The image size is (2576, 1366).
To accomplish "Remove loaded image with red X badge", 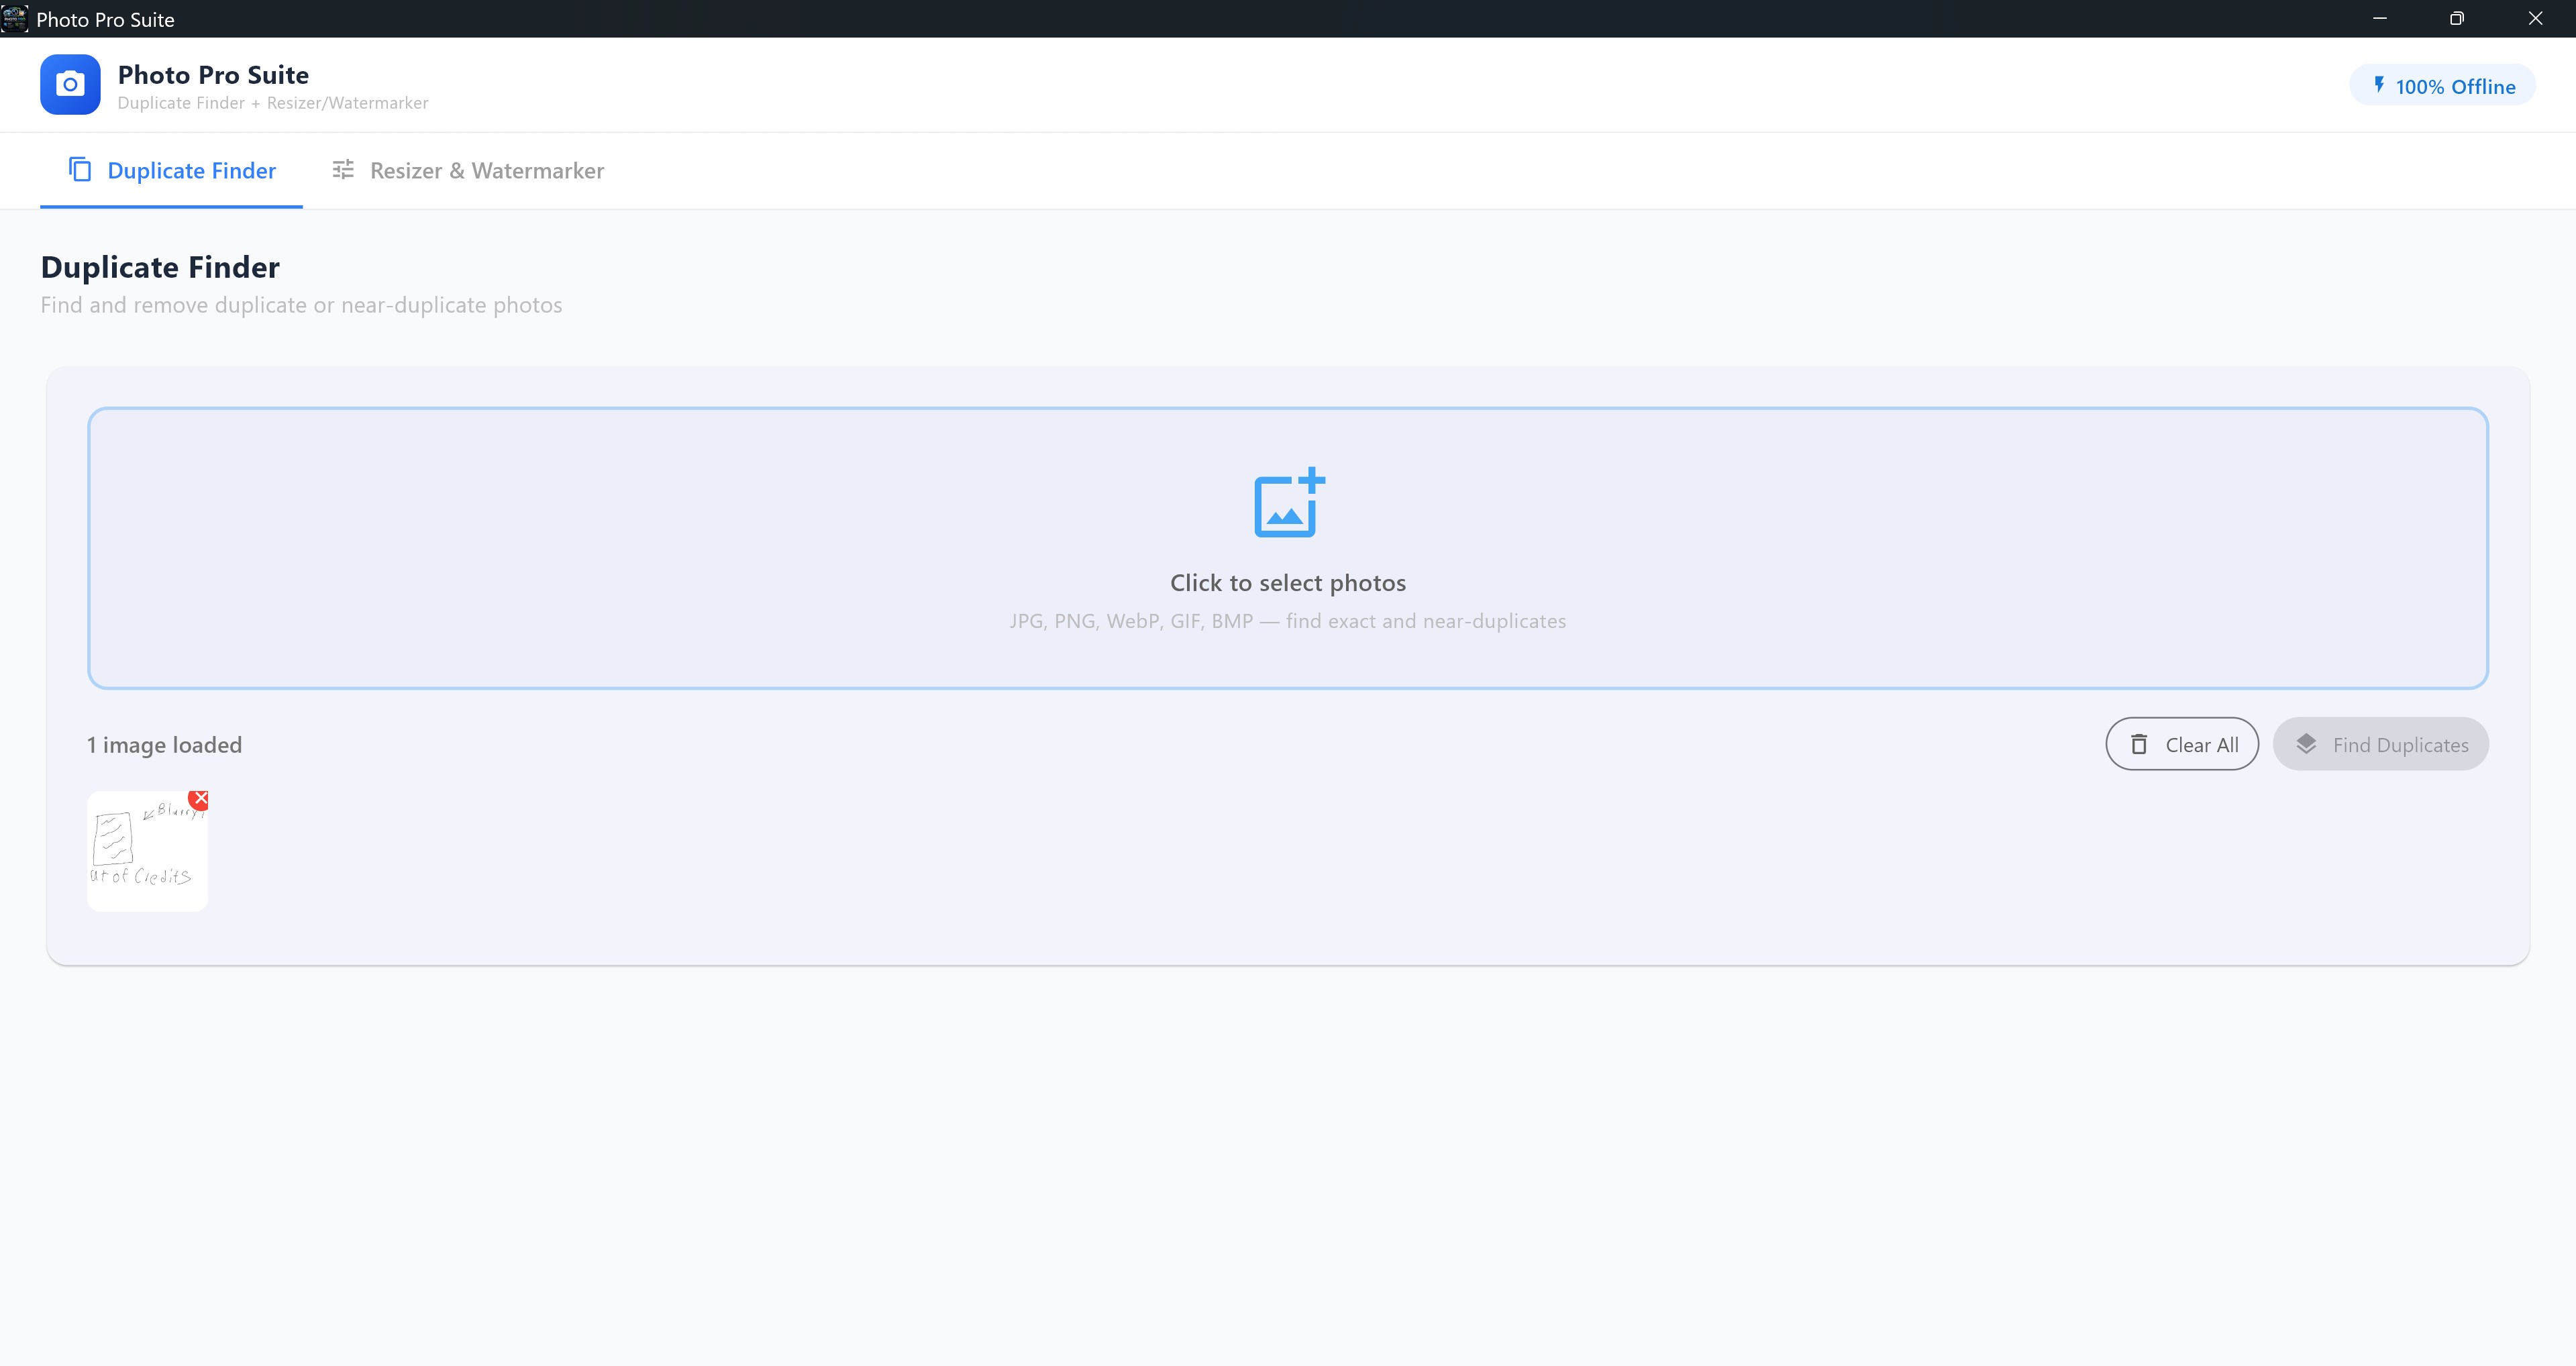I will 200,799.
